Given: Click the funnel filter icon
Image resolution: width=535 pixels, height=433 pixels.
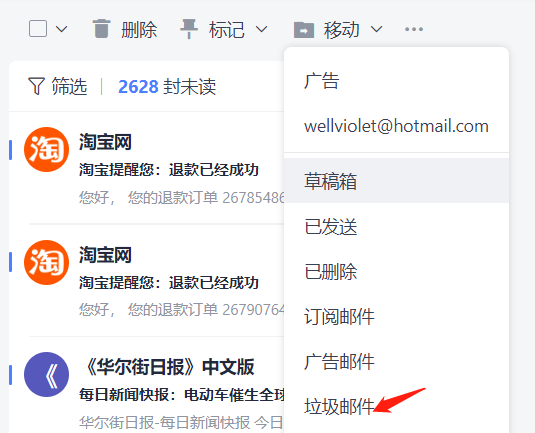Looking at the screenshot, I should 36,86.
